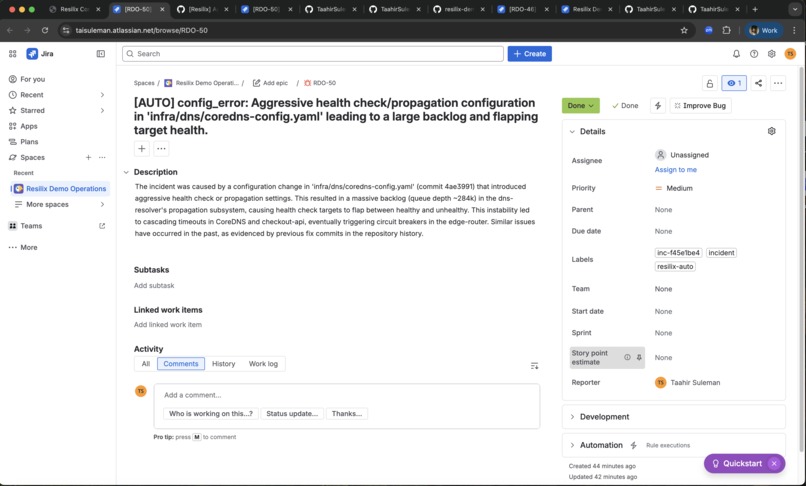This screenshot has height=486, width=806.
Task: Click the browser address bar
Action: pos(370,30)
